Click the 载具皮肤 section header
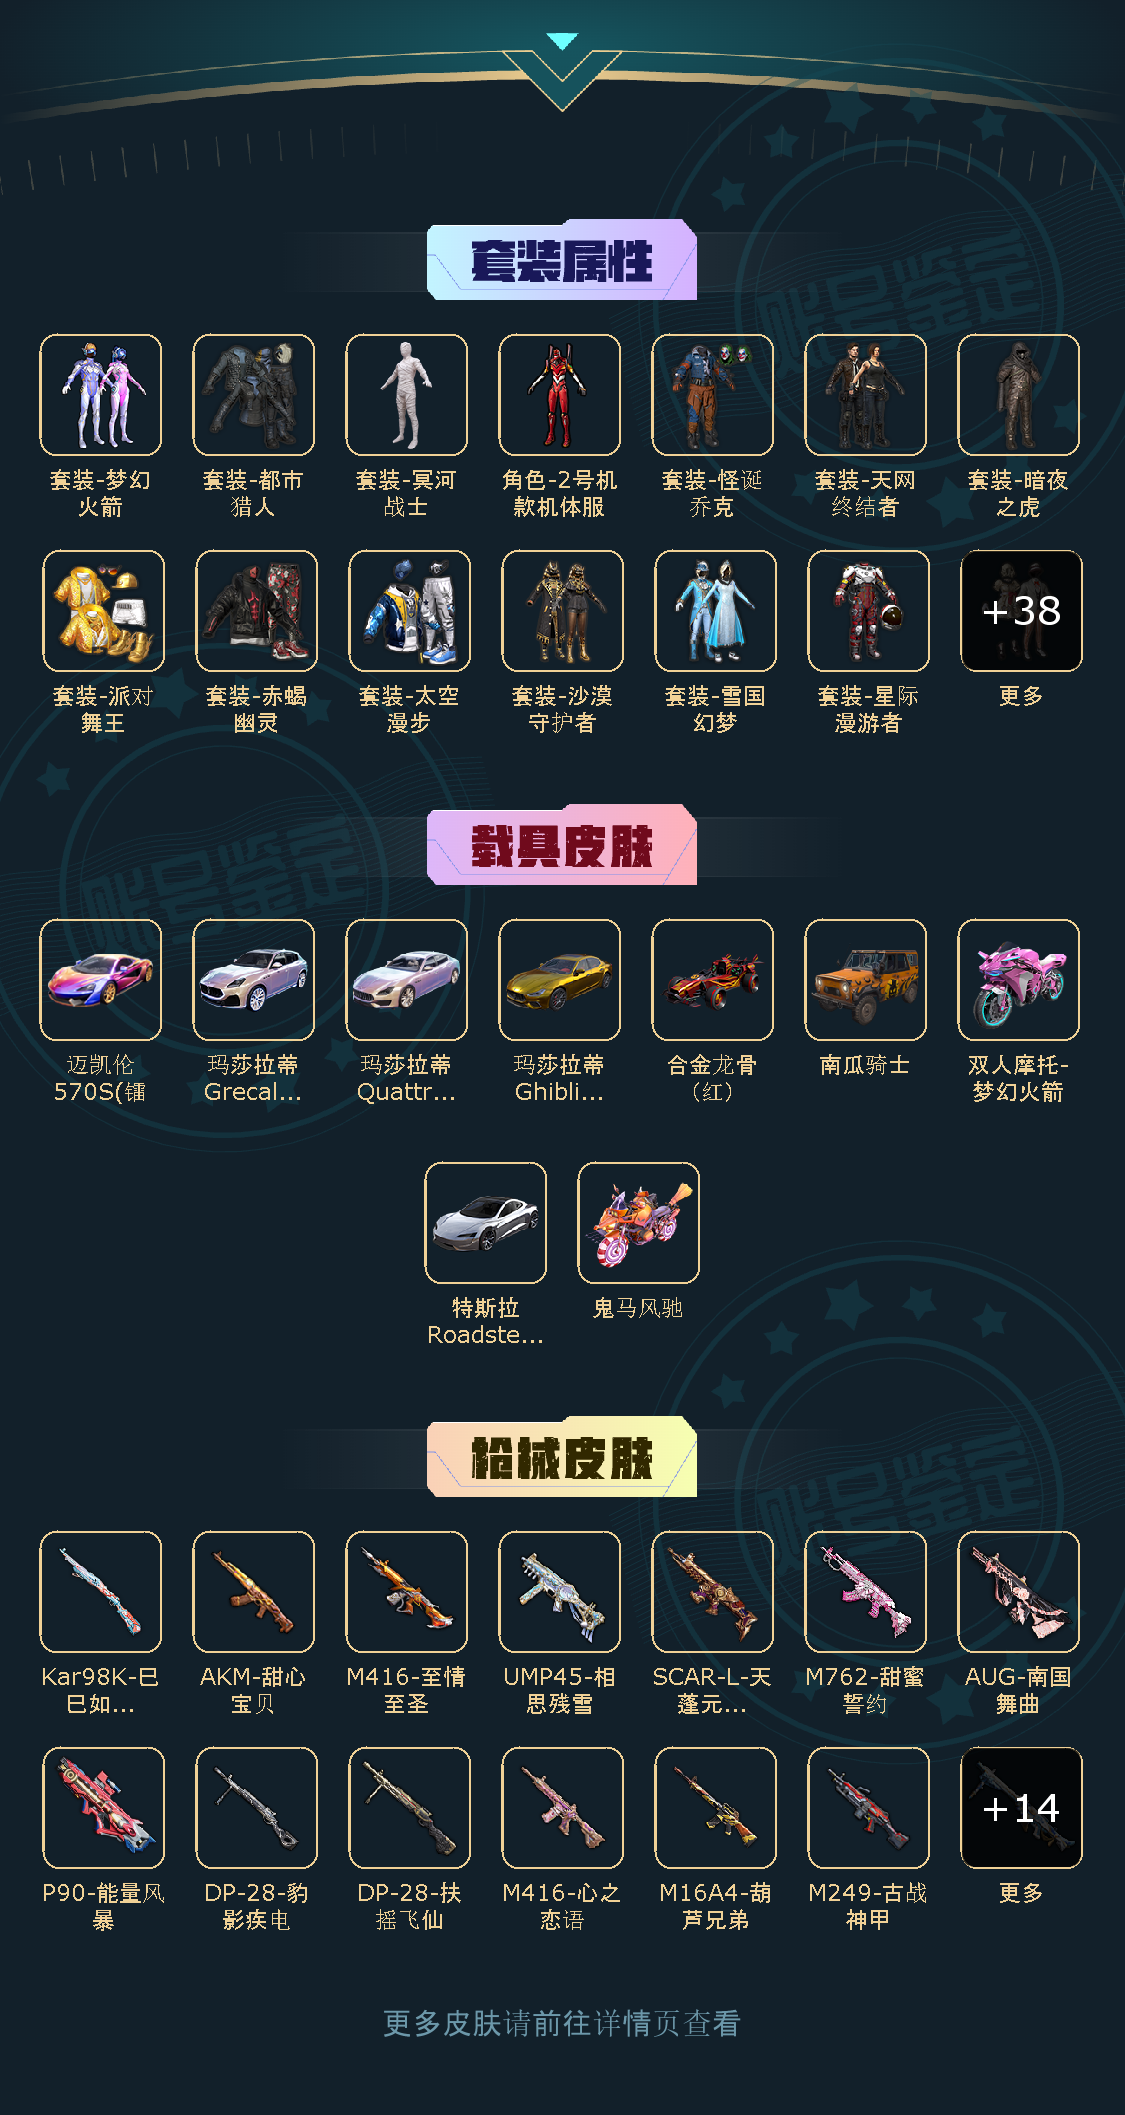This screenshot has height=2115, width=1125. [x=562, y=845]
